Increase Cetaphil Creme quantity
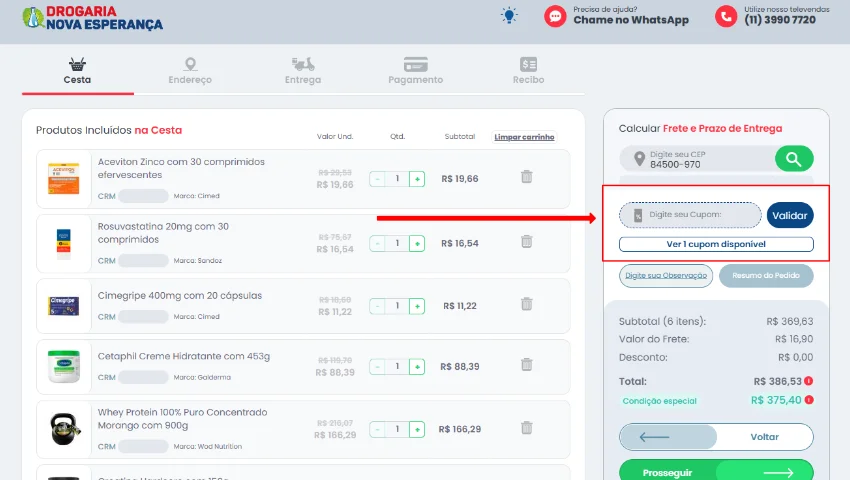This screenshot has height=480, width=850. pos(417,367)
